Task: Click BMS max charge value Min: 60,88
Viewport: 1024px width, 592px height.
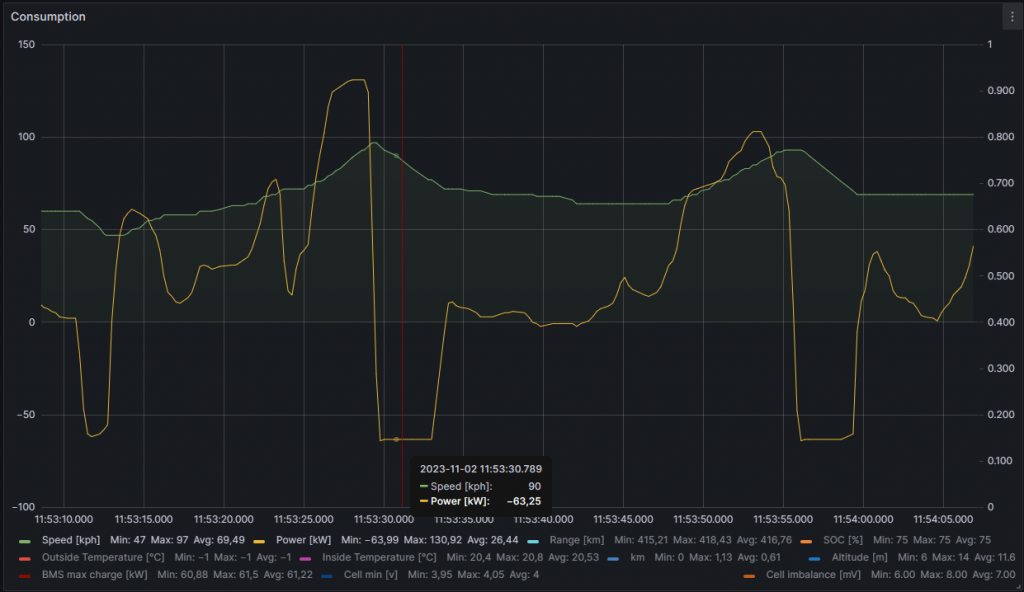Action: [x=182, y=574]
